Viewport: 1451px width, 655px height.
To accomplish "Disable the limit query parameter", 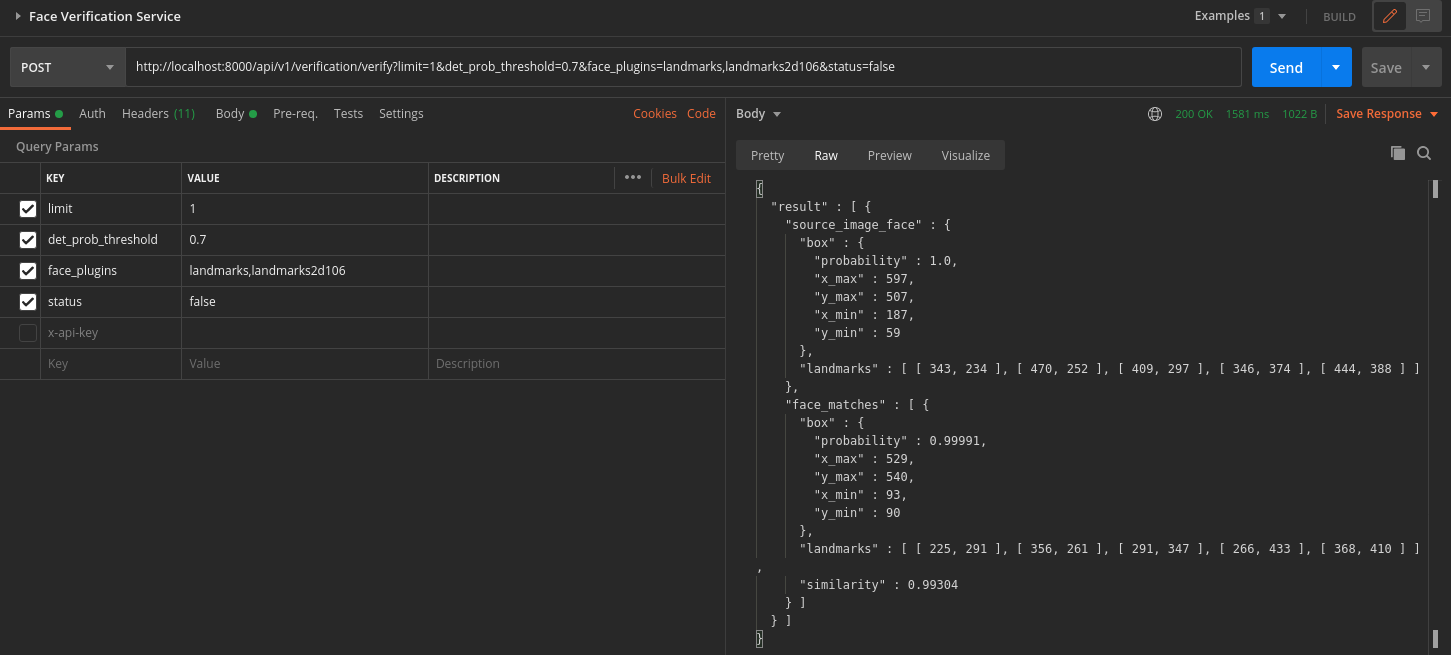I will tap(28, 208).
